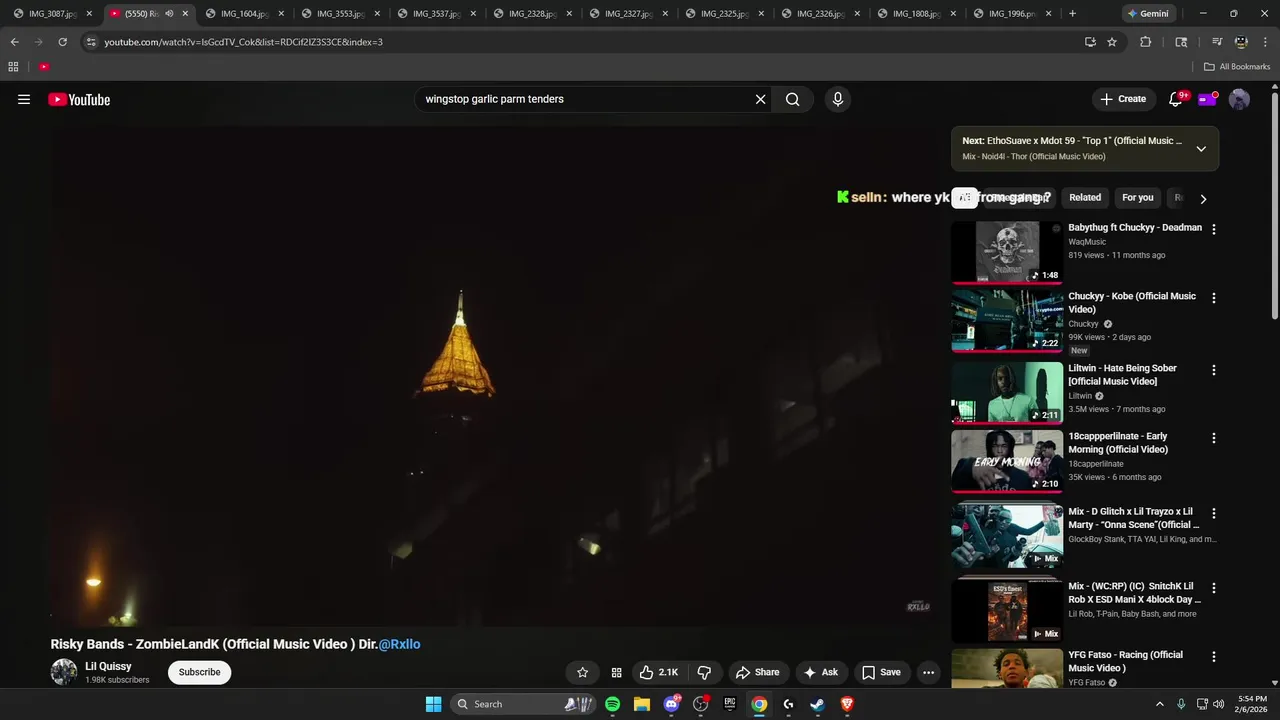Go back with the browser back arrow

(14, 42)
